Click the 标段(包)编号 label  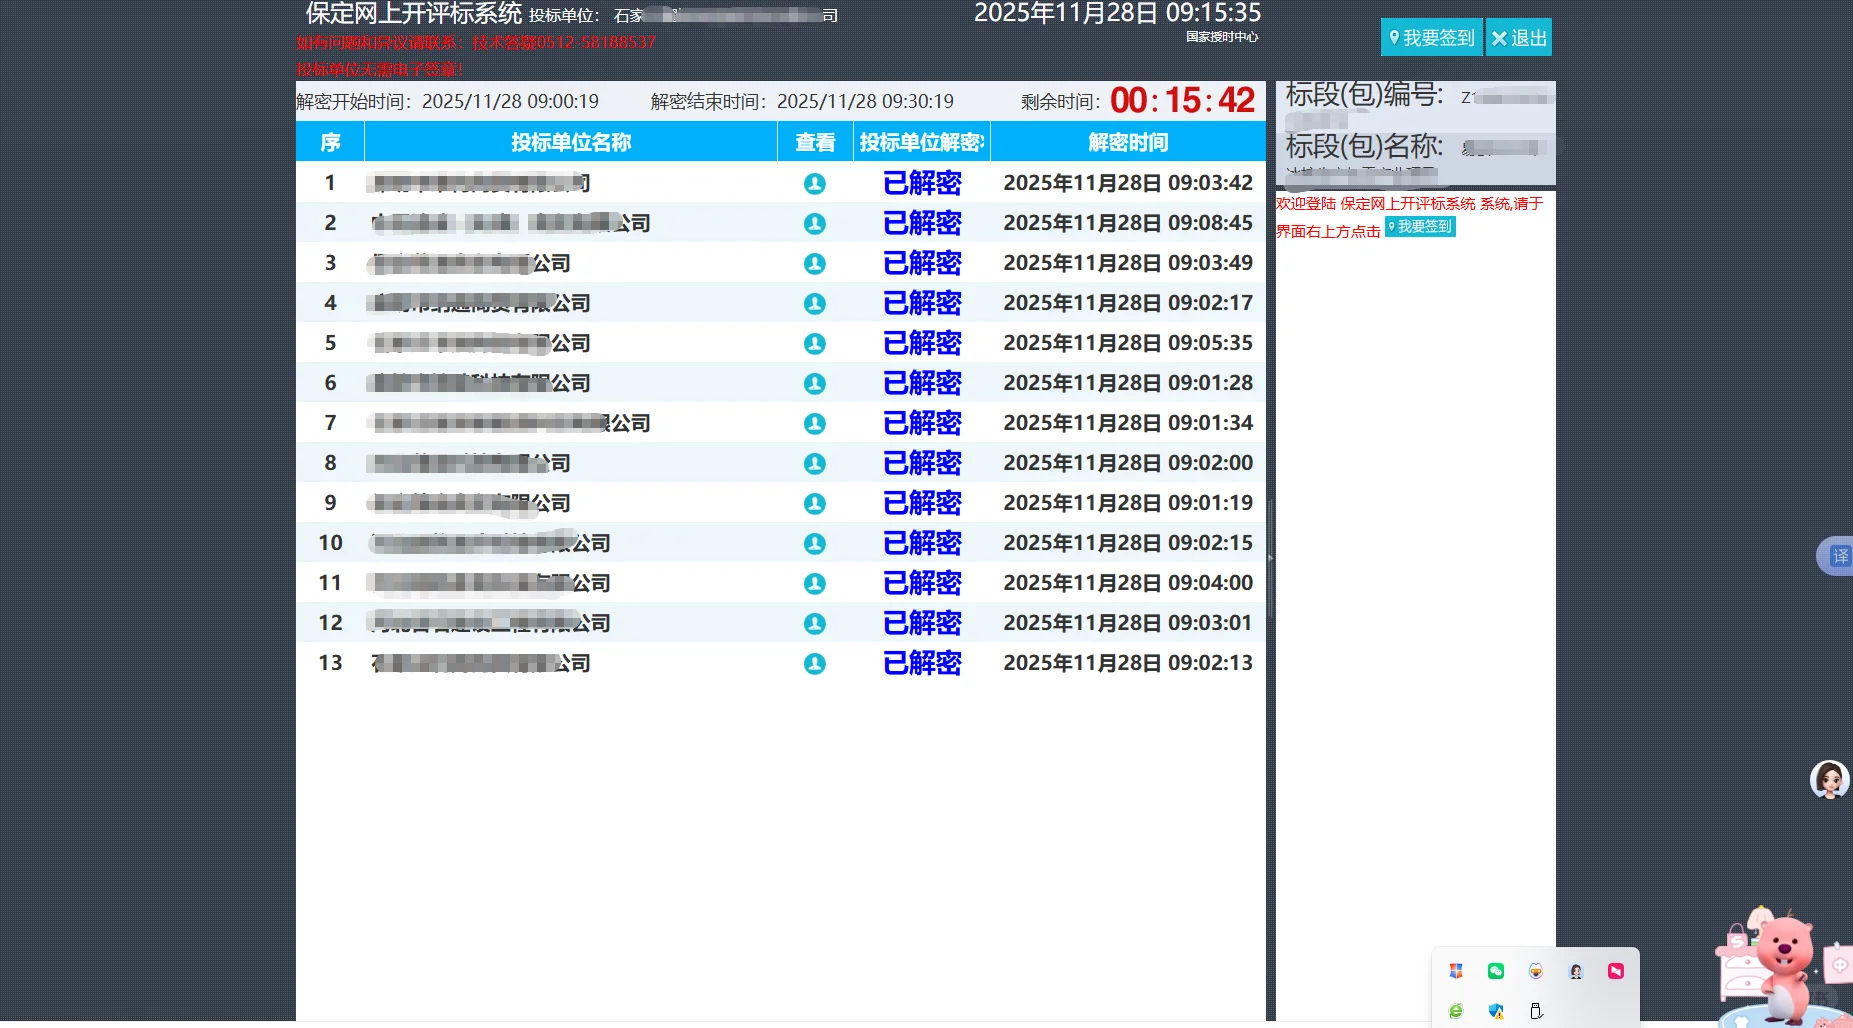coord(1364,95)
